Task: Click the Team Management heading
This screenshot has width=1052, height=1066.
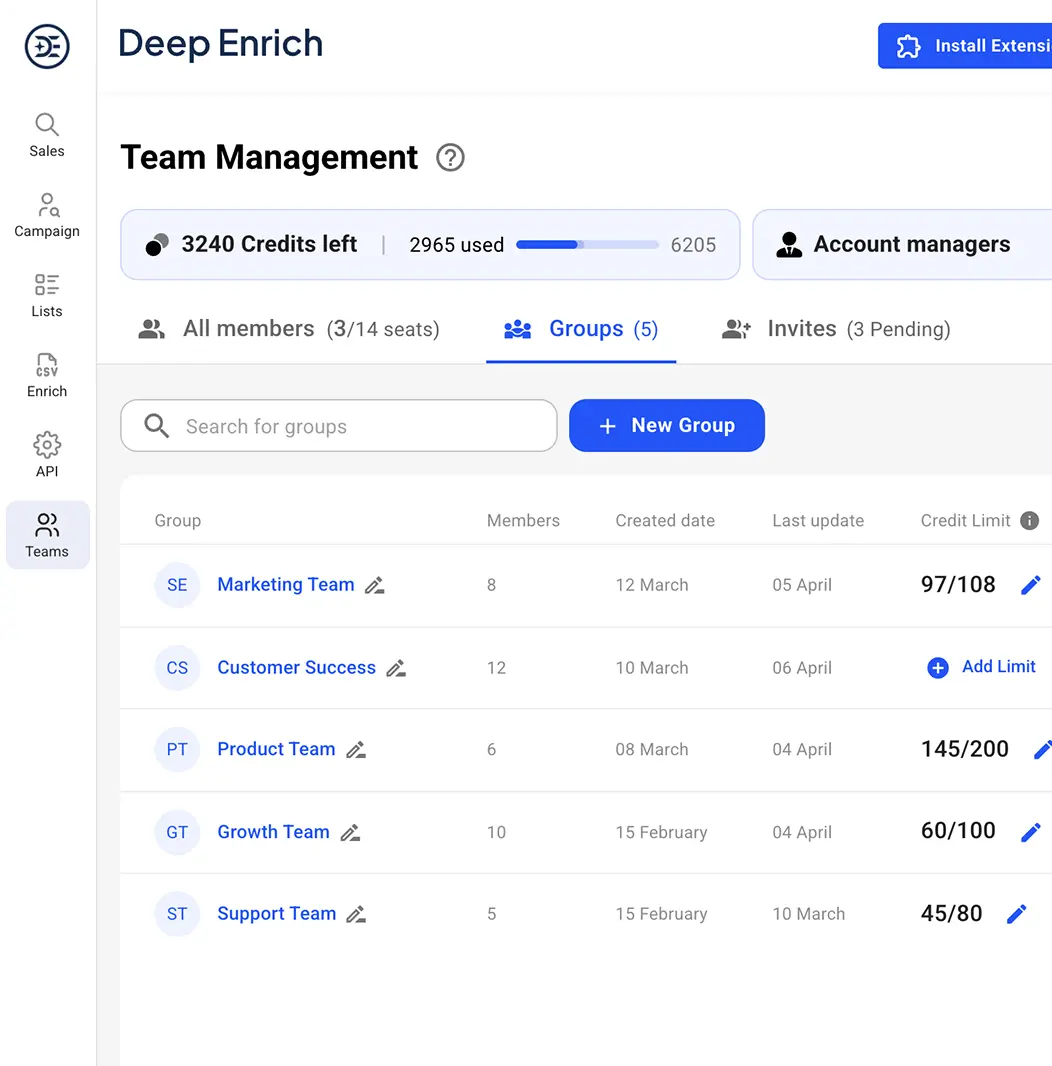Action: [269, 158]
